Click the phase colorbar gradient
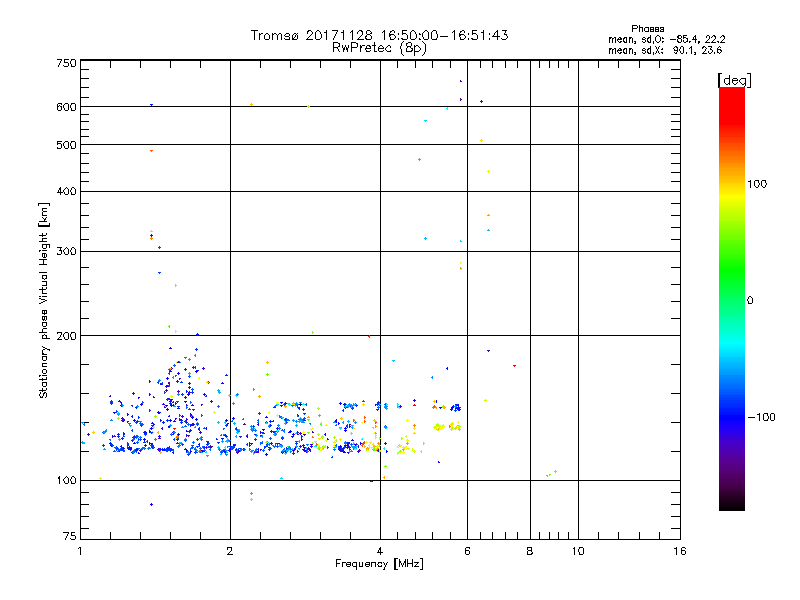Viewport: 800px width, 600px height. [x=732, y=298]
